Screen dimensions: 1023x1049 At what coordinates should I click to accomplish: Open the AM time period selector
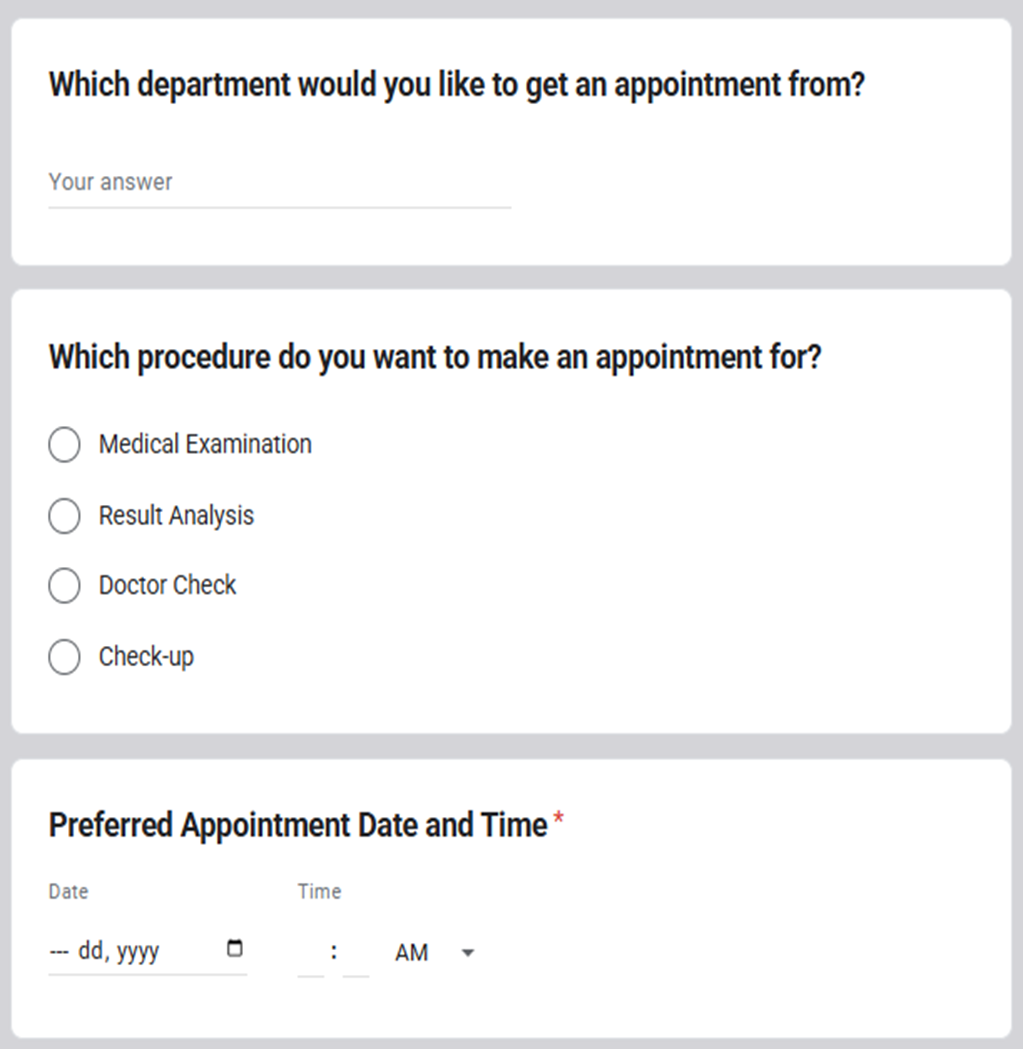coord(412,953)
